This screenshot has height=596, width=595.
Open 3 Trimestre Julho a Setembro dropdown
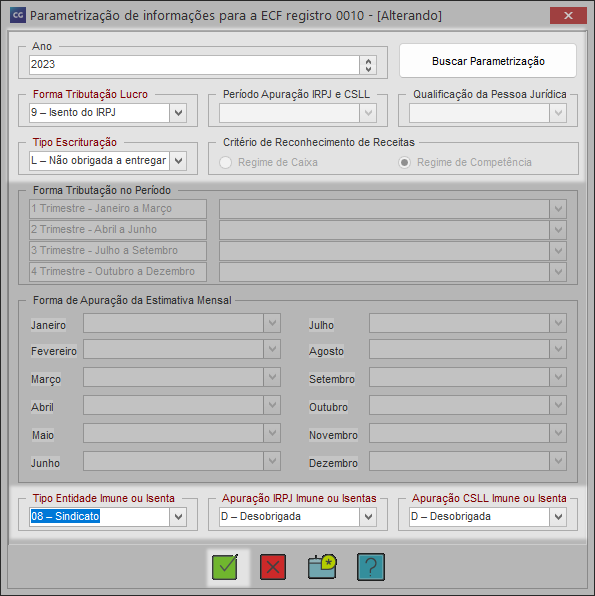pos(558,251)
